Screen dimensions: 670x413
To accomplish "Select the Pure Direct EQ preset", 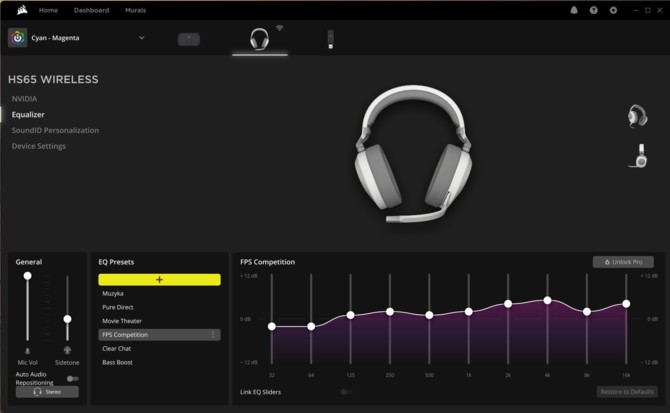I will point(118,307).
